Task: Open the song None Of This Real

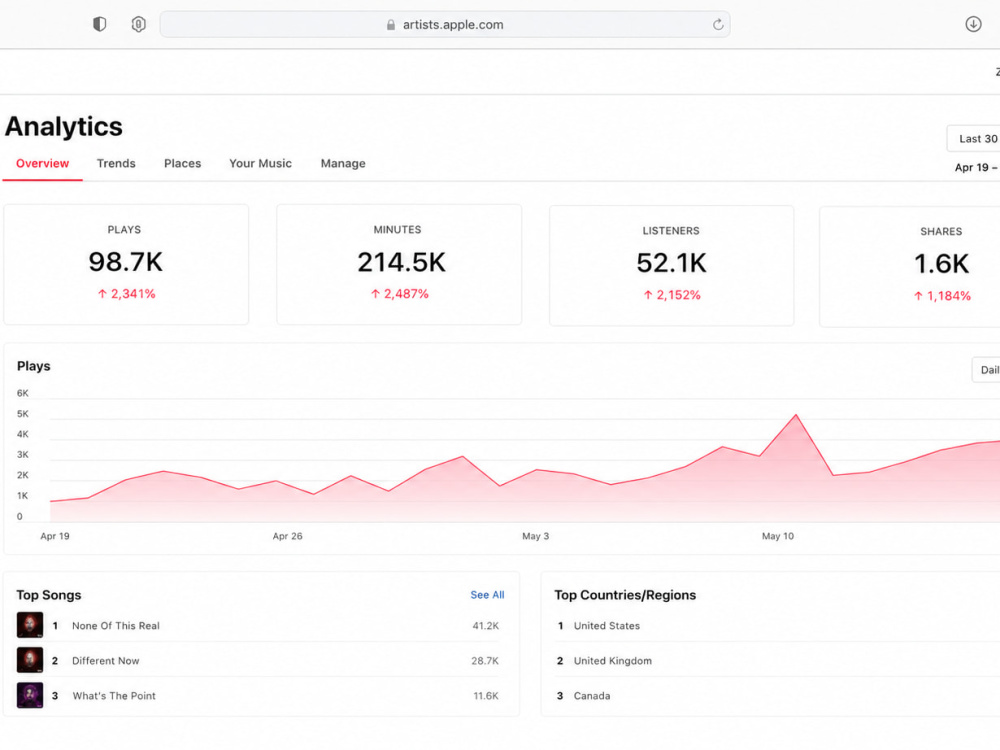Action: (x=116, y=626)
